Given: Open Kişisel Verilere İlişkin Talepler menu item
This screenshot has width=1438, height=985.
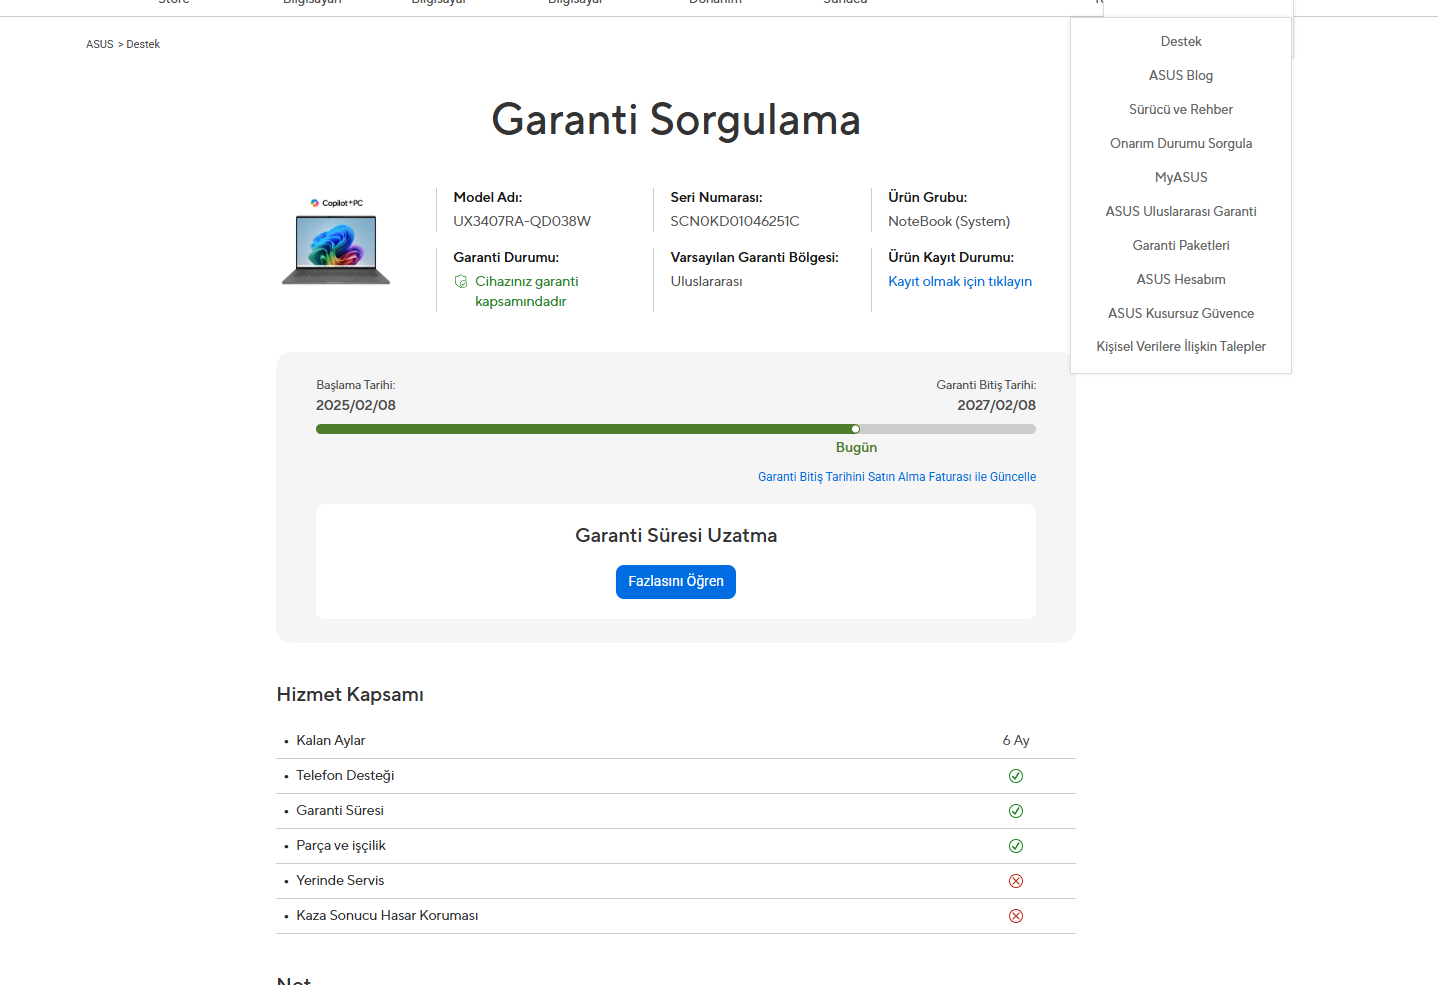Looking at the screenshot, I should (1181, 347).
